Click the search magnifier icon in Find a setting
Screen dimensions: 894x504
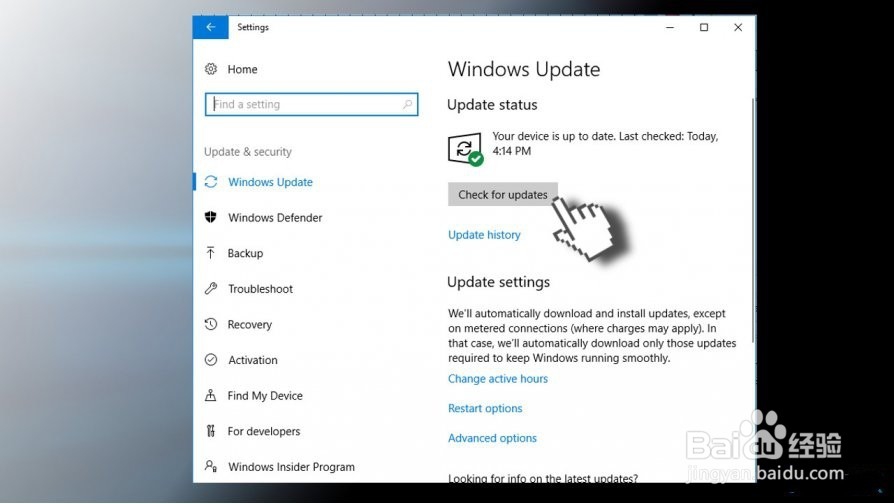click(407, 104)
